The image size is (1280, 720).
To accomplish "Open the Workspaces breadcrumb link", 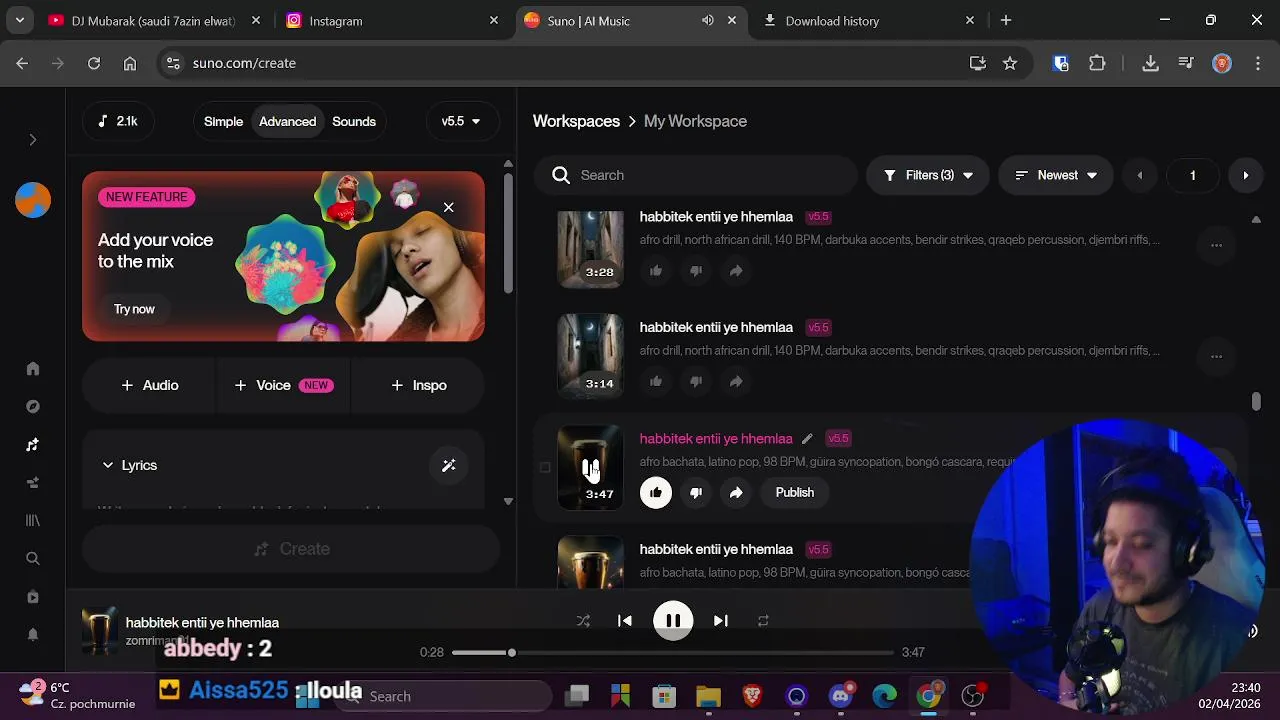I will [x=576, y=121].
